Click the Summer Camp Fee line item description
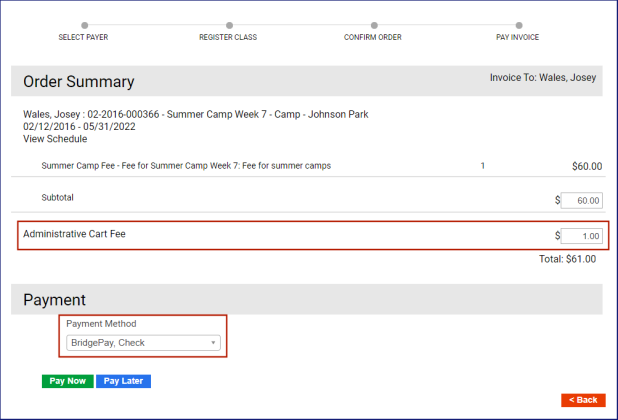 (186, 166)
